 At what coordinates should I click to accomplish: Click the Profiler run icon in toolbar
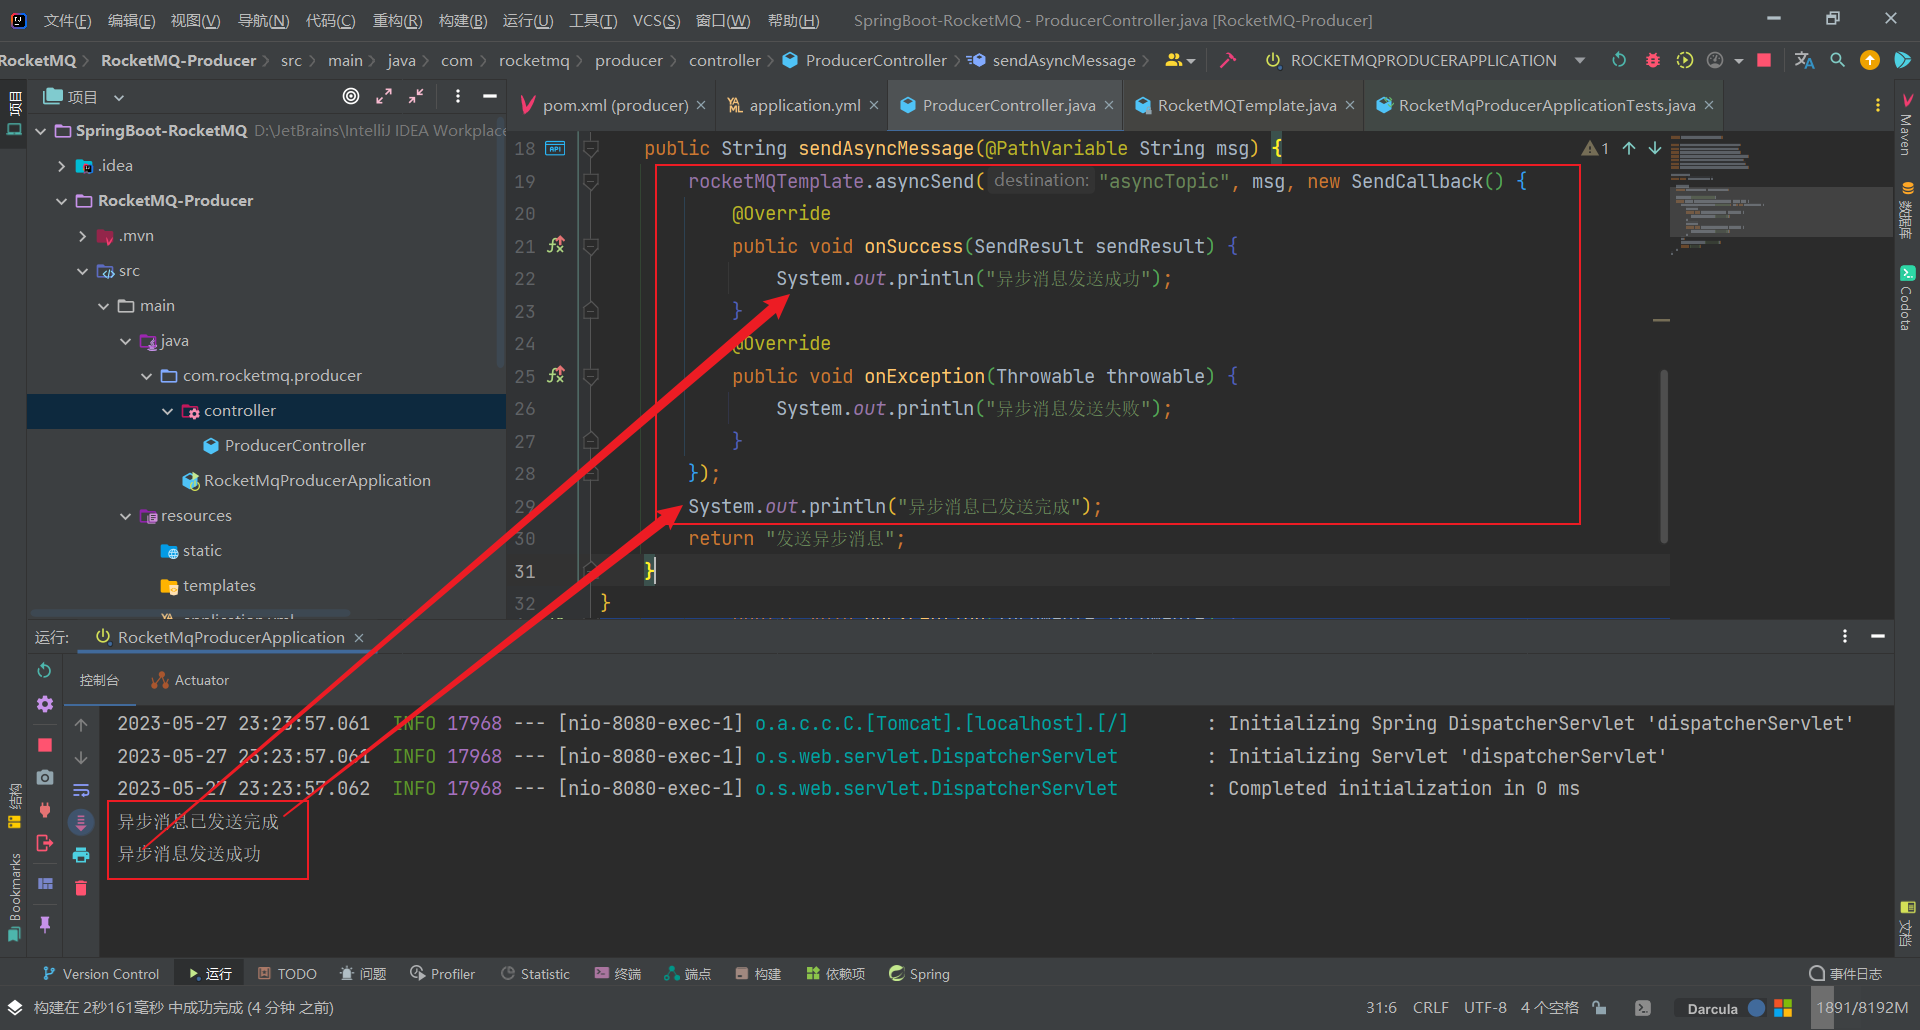pos(1716,60)
